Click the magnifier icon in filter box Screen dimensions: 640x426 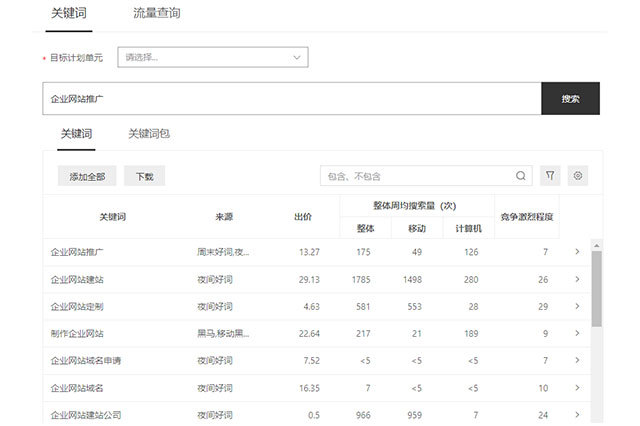521,176
